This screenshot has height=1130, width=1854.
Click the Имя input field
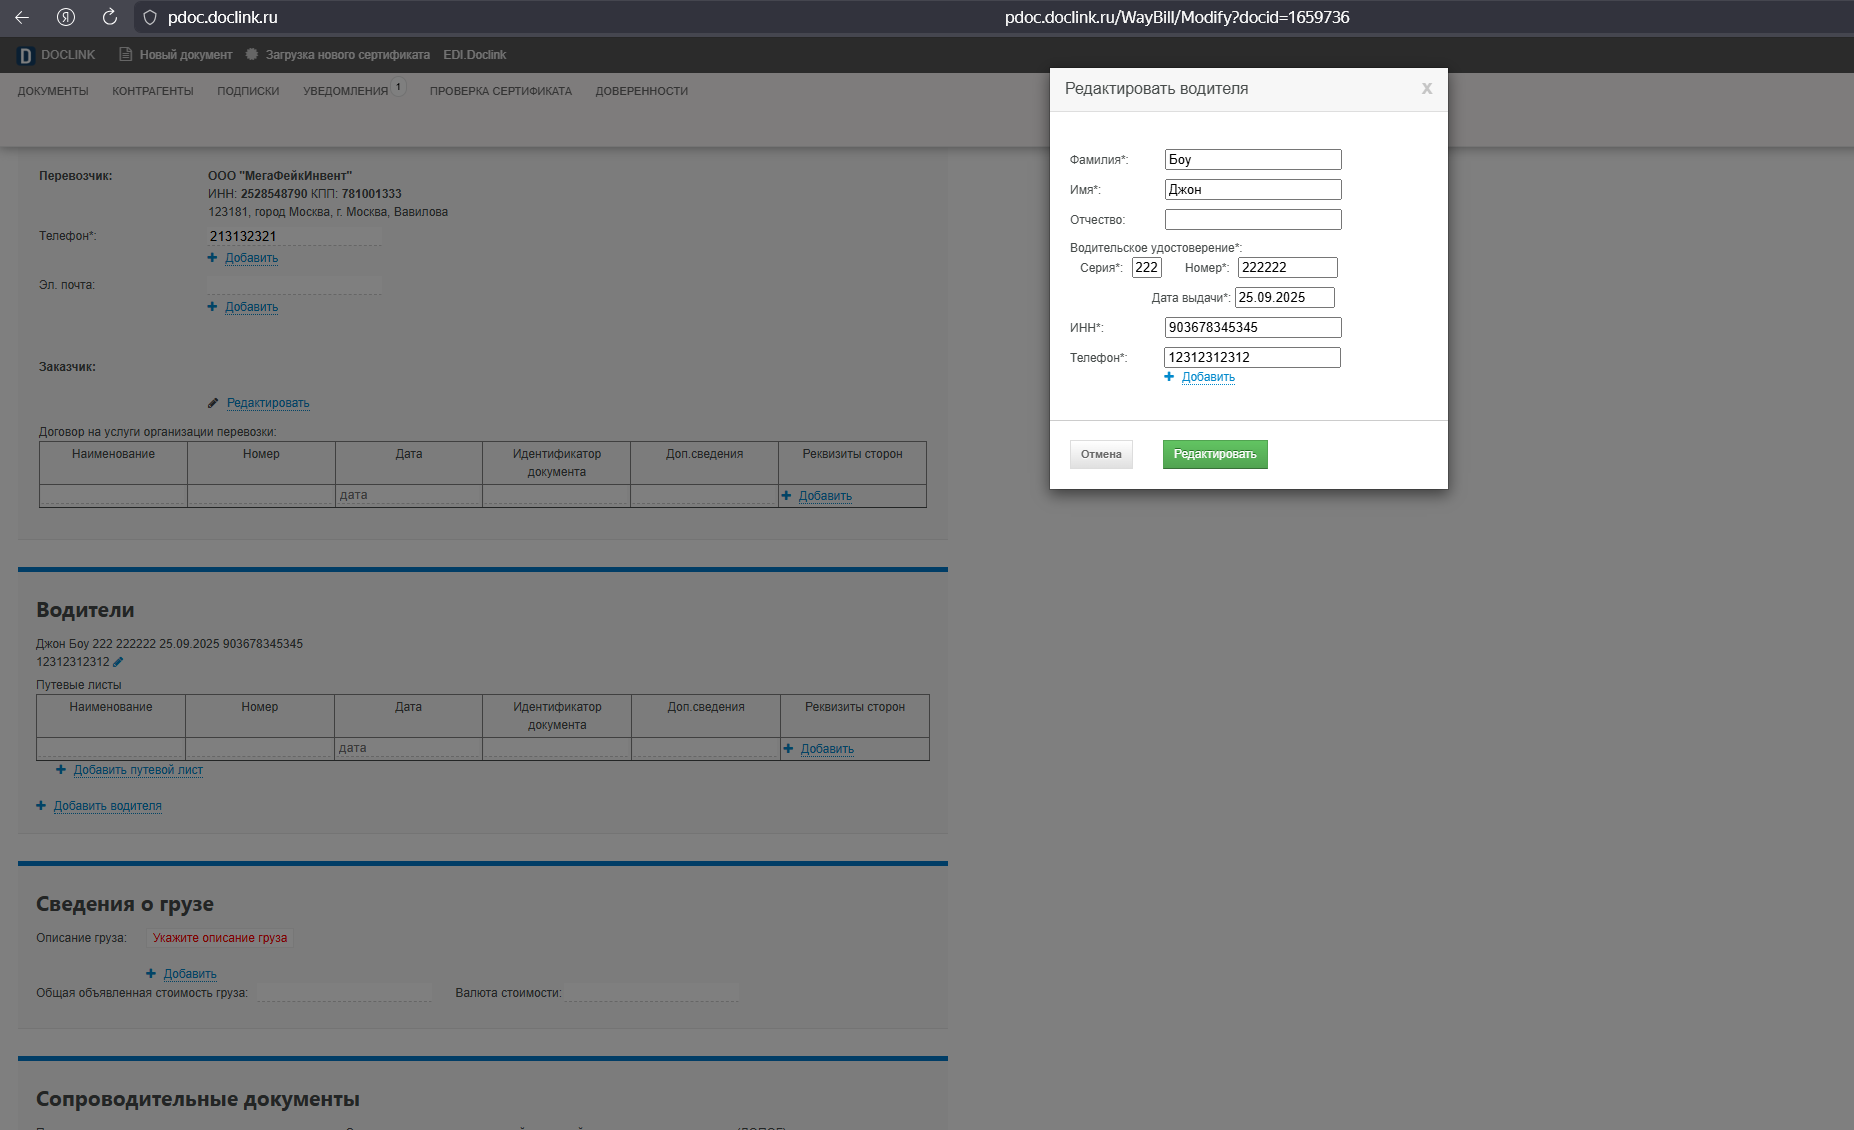pos(1253,190)
